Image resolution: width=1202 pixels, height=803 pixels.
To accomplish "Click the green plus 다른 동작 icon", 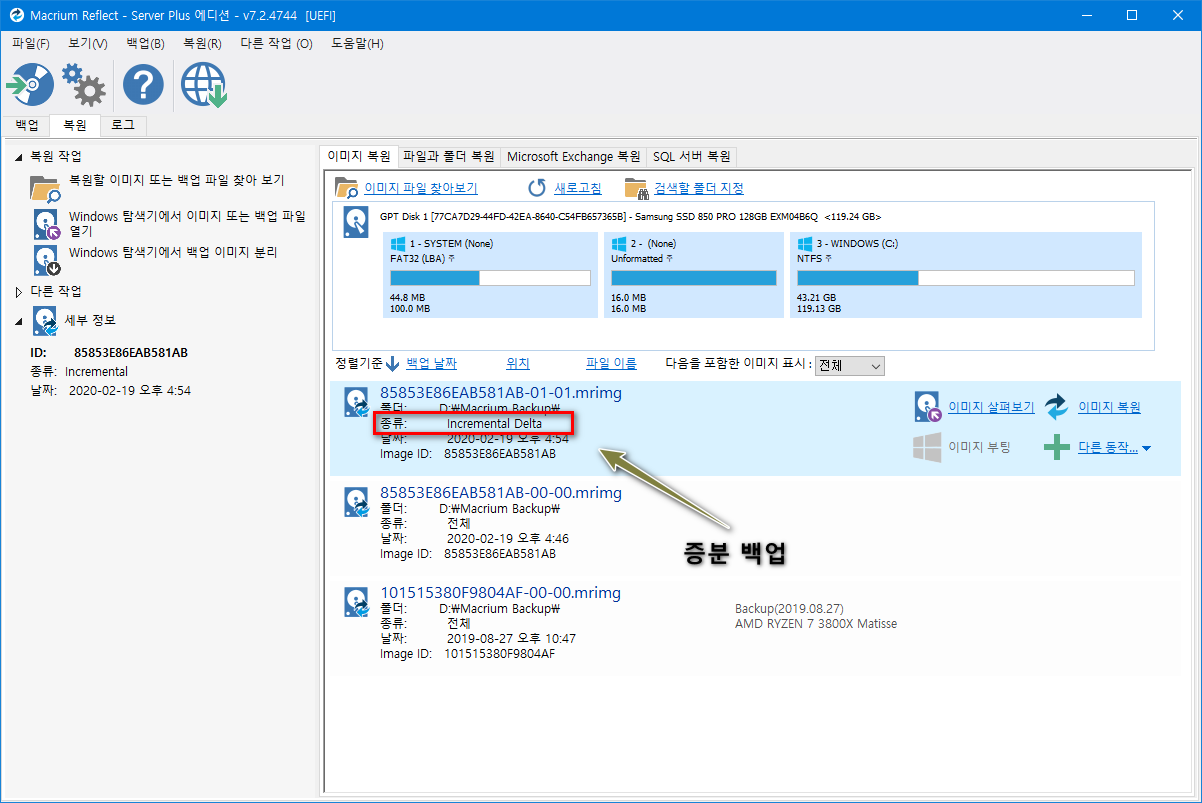I will pos(1057,448).
